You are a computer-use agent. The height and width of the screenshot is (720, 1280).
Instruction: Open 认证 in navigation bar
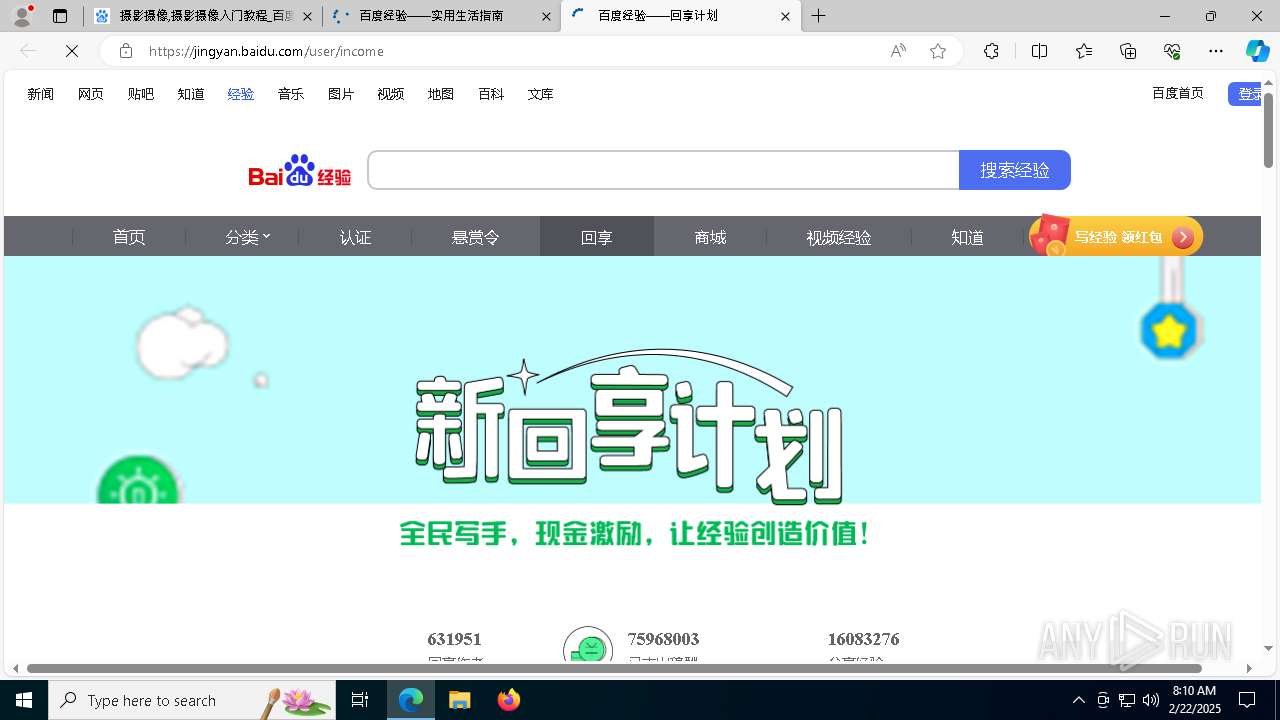click(355, 237)
